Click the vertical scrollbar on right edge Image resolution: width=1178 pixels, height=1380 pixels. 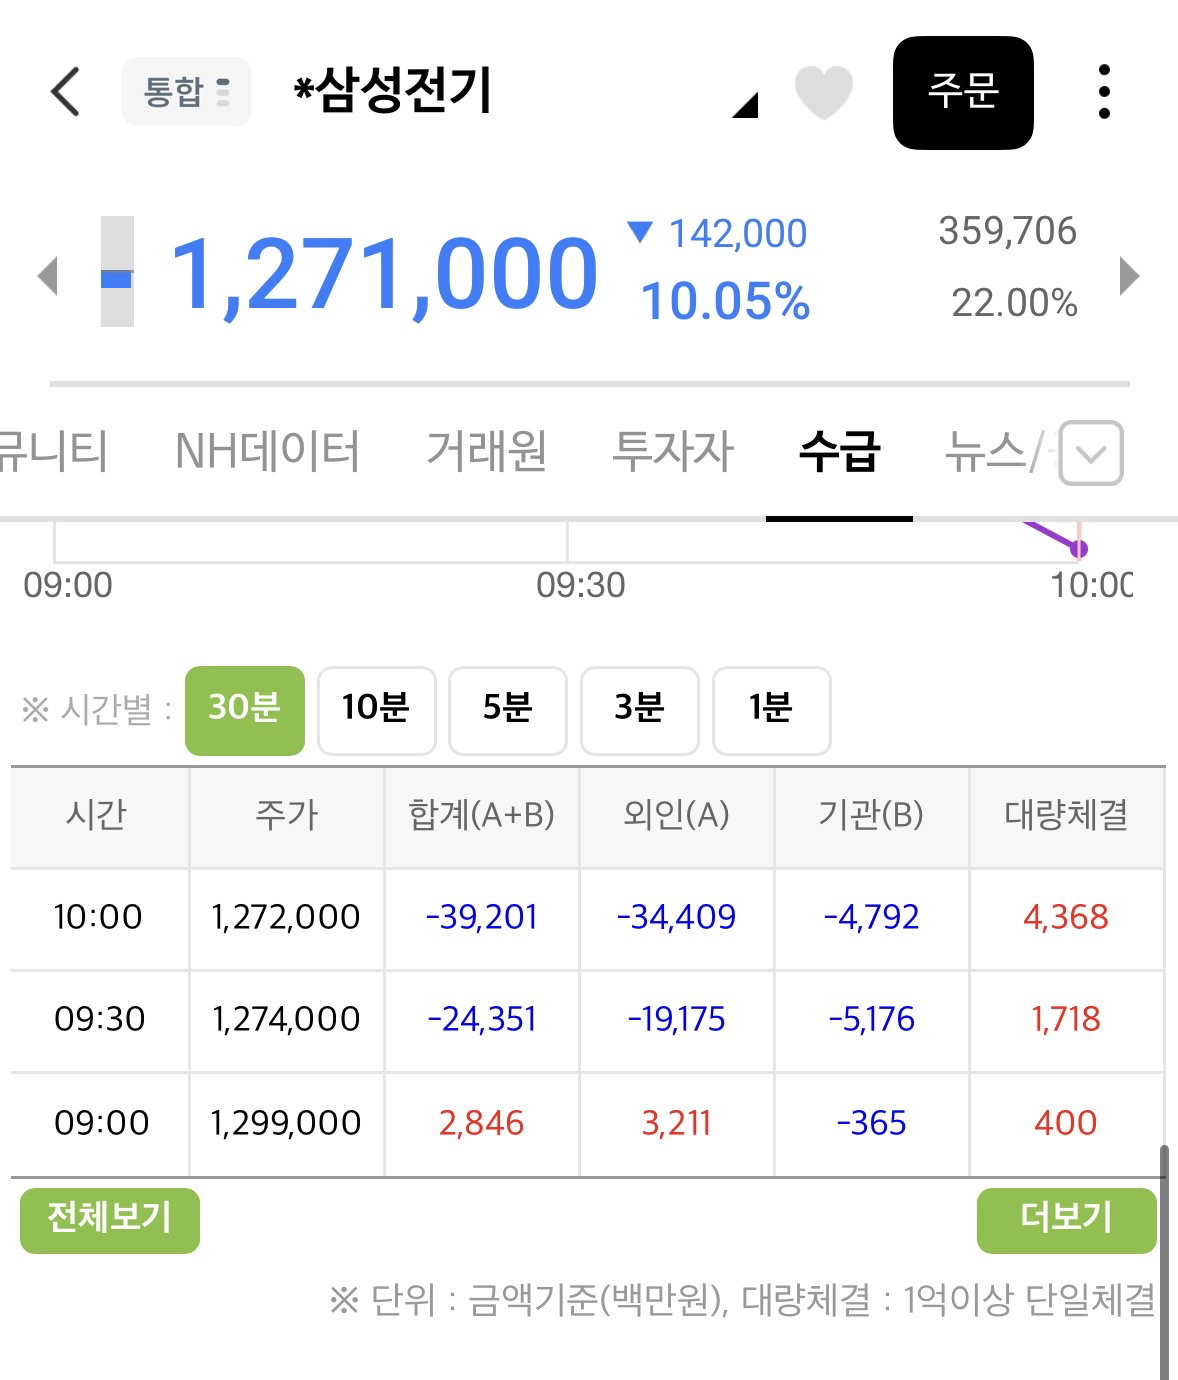(1163, 1262)
